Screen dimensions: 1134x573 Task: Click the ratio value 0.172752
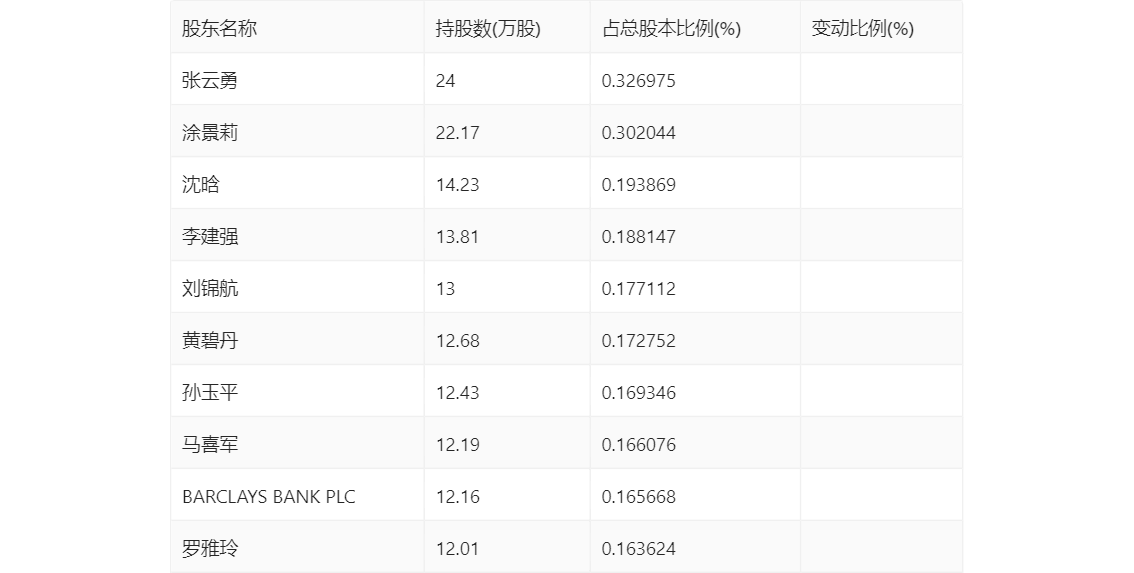point(639,341)
